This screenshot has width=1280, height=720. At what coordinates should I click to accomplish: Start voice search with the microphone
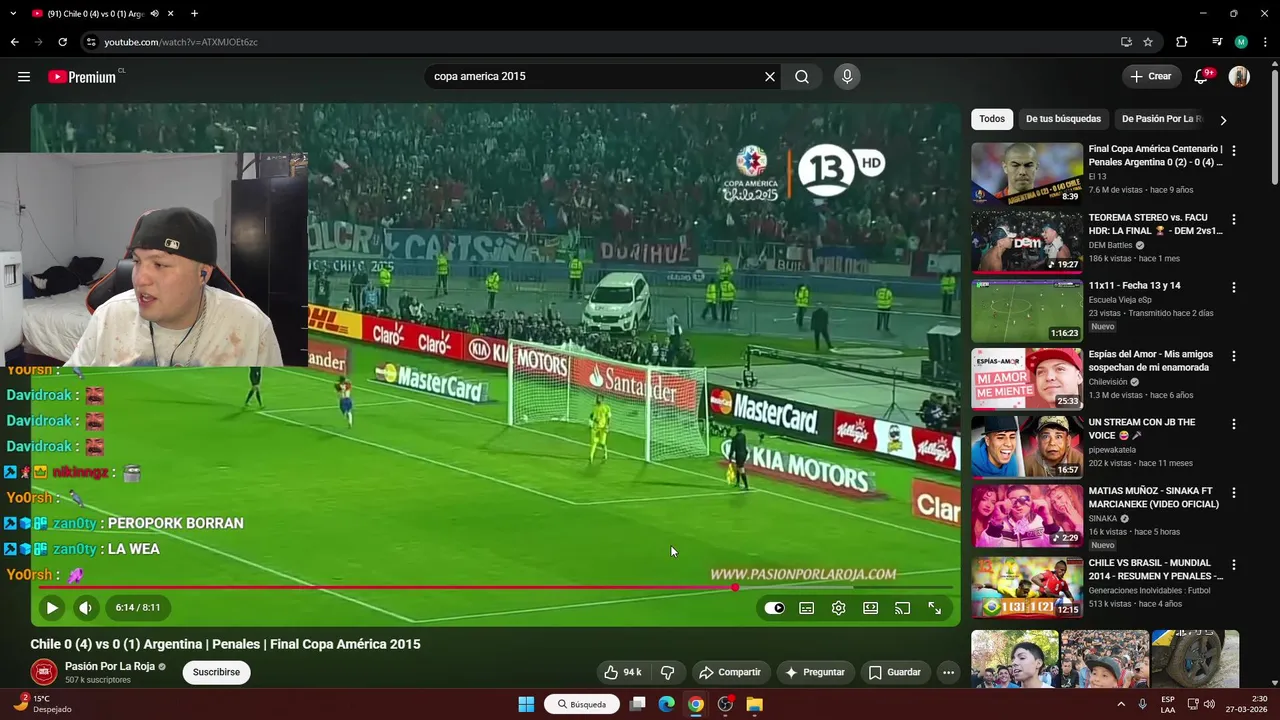tap(847, 76)
